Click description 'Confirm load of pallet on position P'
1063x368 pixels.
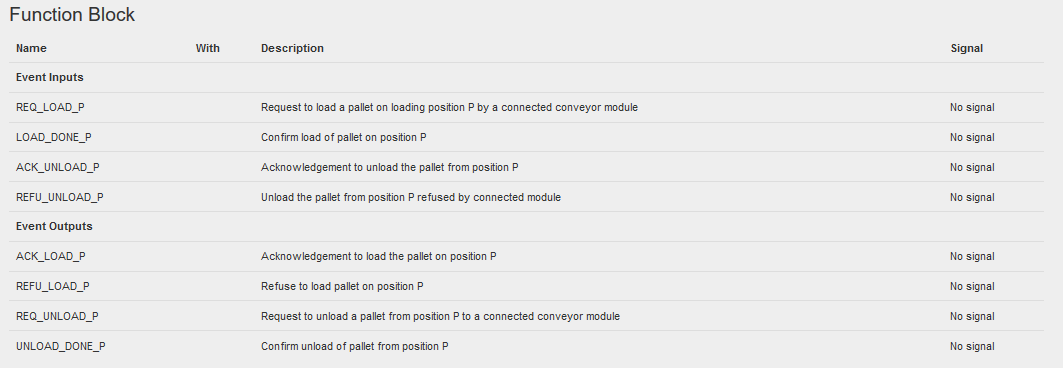344,137
